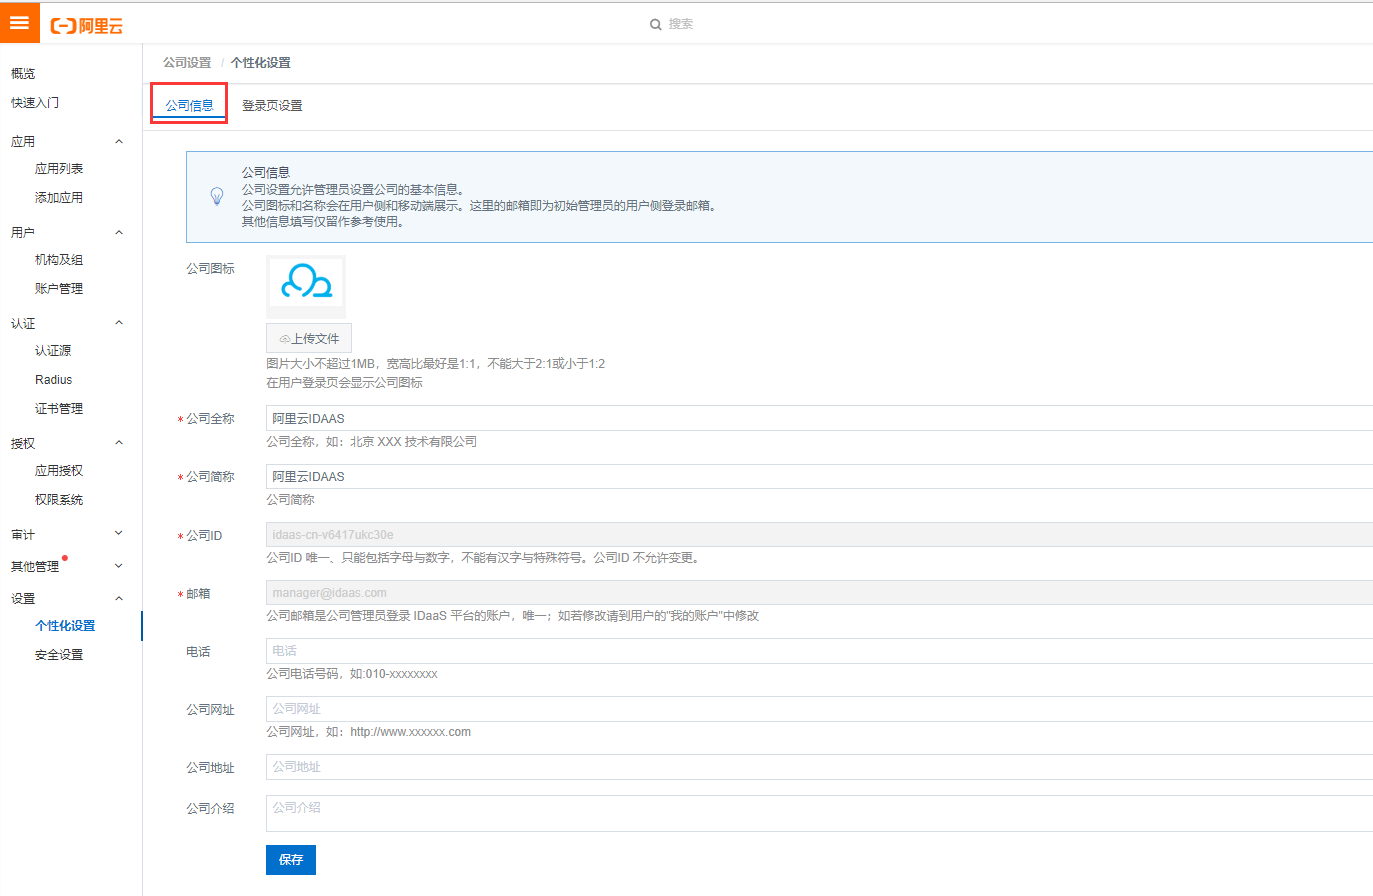
Task: Click the 公司简称 input field
Action: click(x=819, y=476)
